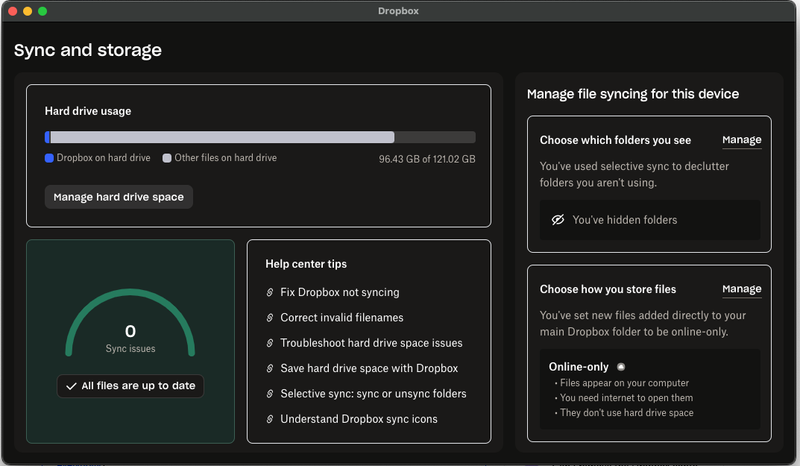Viewport: 800px width, 466px height.
Task: Click link icon beside Save hard drive space
Action: [269, 368]
